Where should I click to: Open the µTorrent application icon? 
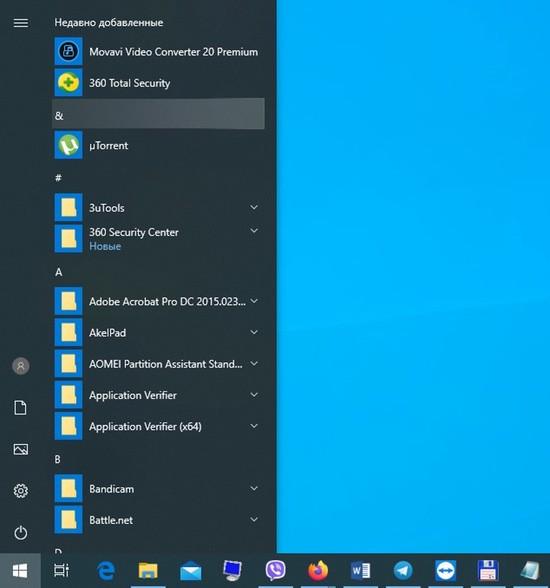[69, 145]
